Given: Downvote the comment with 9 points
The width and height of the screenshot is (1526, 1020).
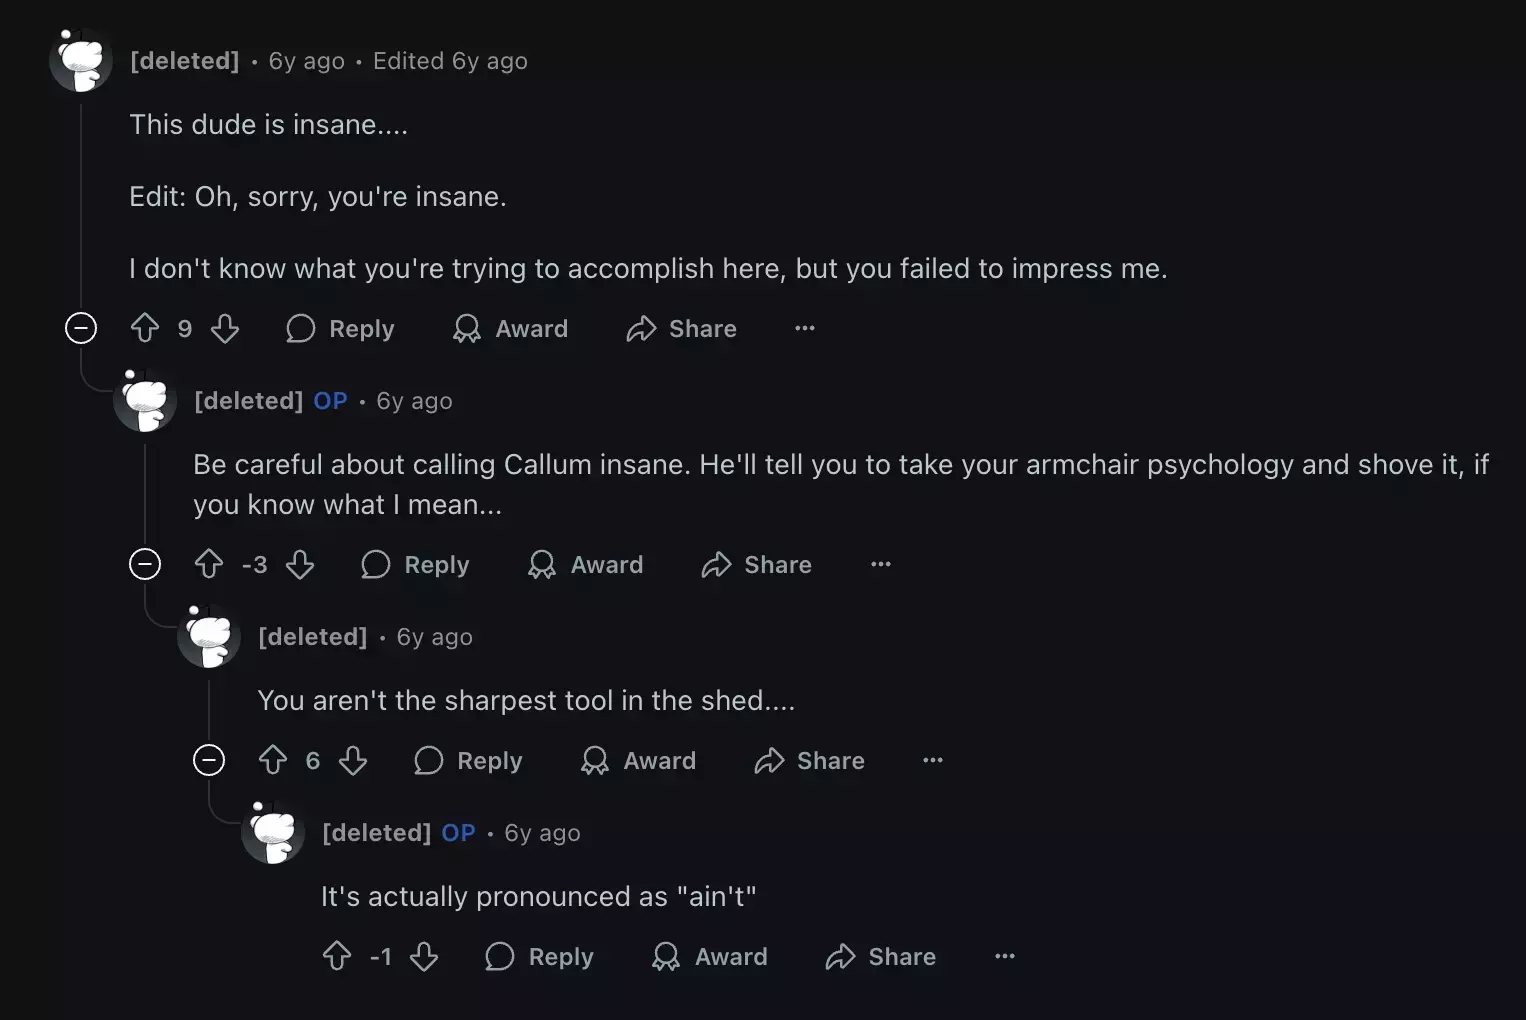Looking at the screenshot, I should (x=225, y=328).
